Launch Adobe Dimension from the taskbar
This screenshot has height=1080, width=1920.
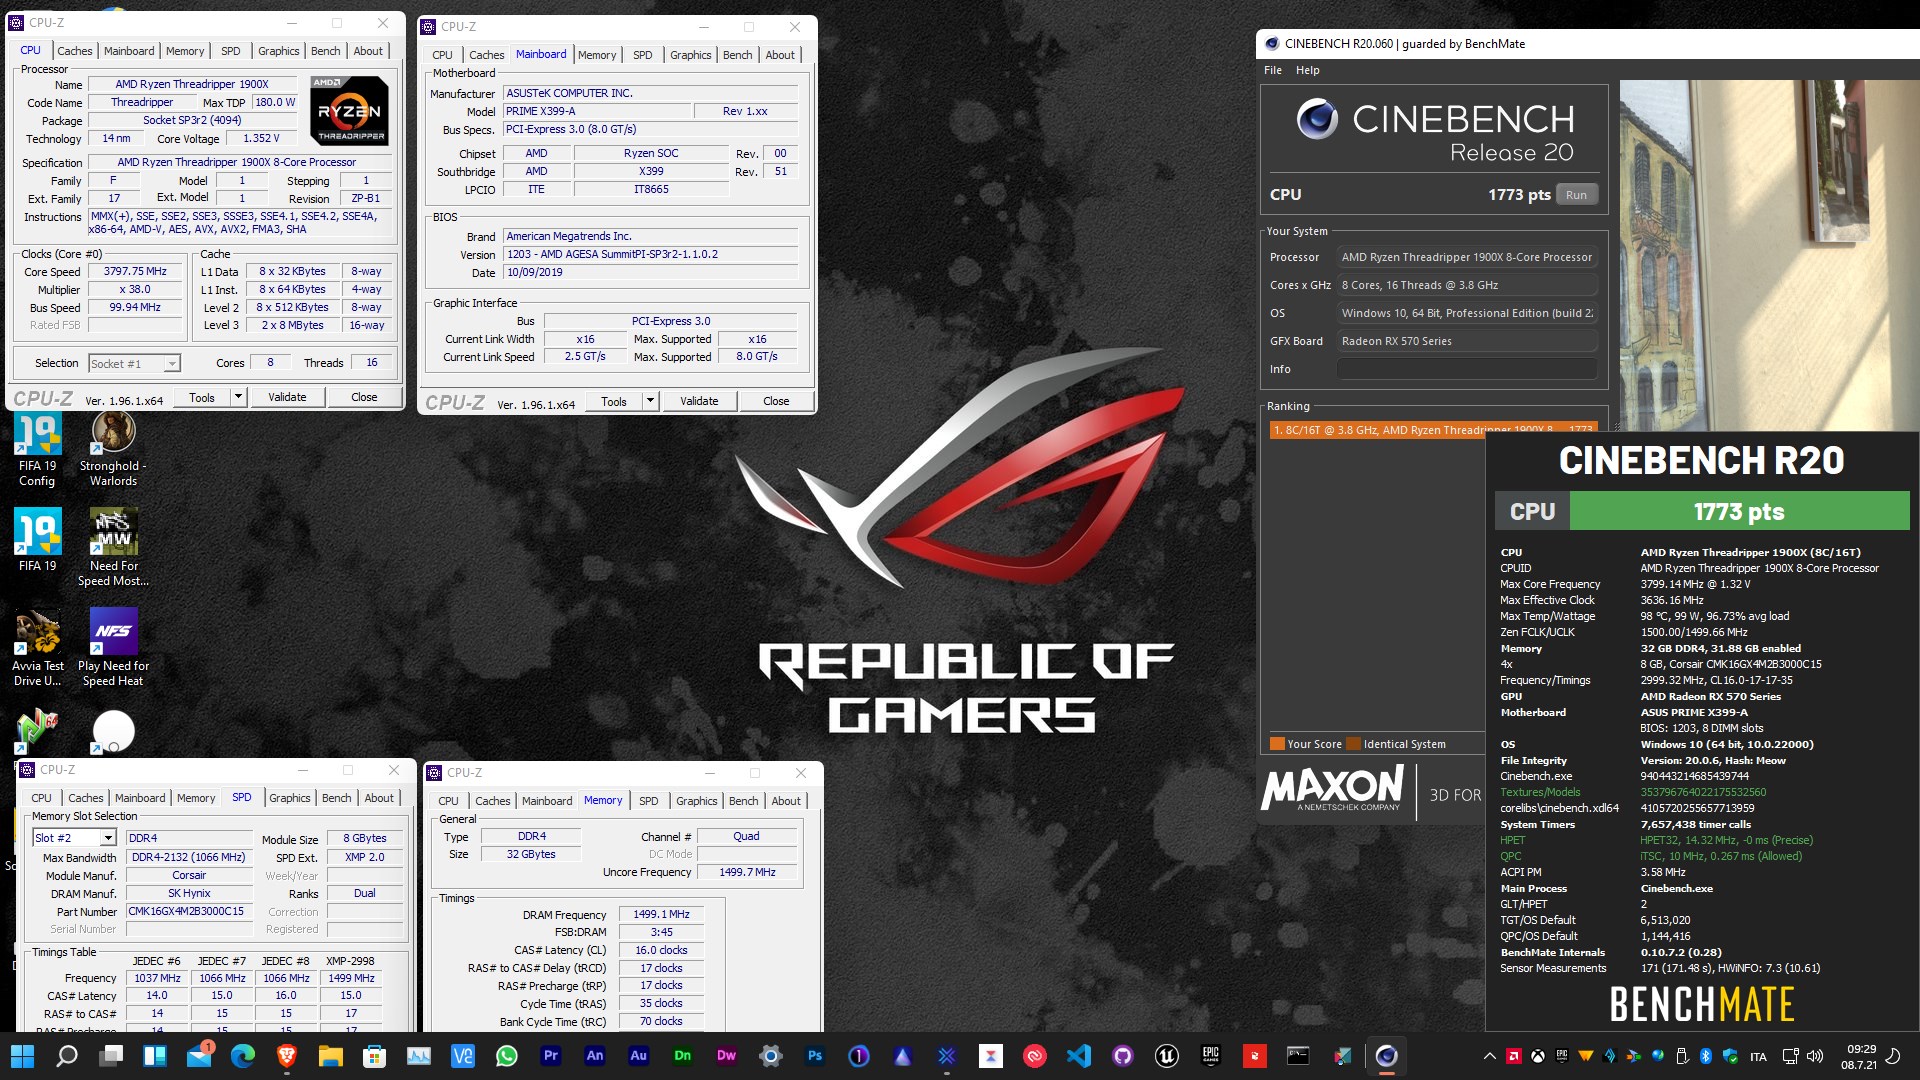pos(683,1055)
